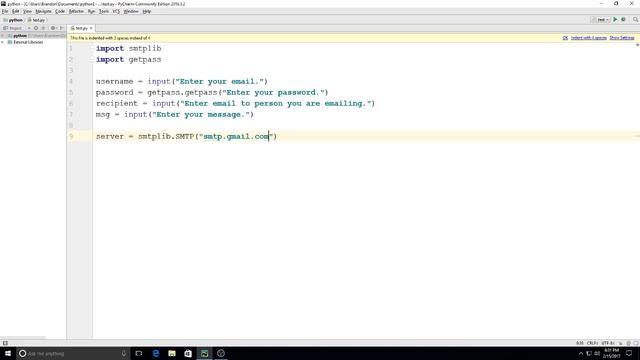
Task: Open the Edit menu
Action: coord(16,11)
